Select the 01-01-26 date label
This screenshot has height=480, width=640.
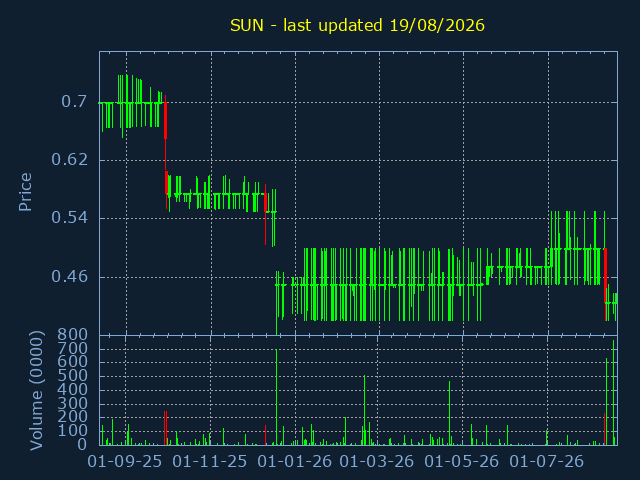[x=295, y=462]
